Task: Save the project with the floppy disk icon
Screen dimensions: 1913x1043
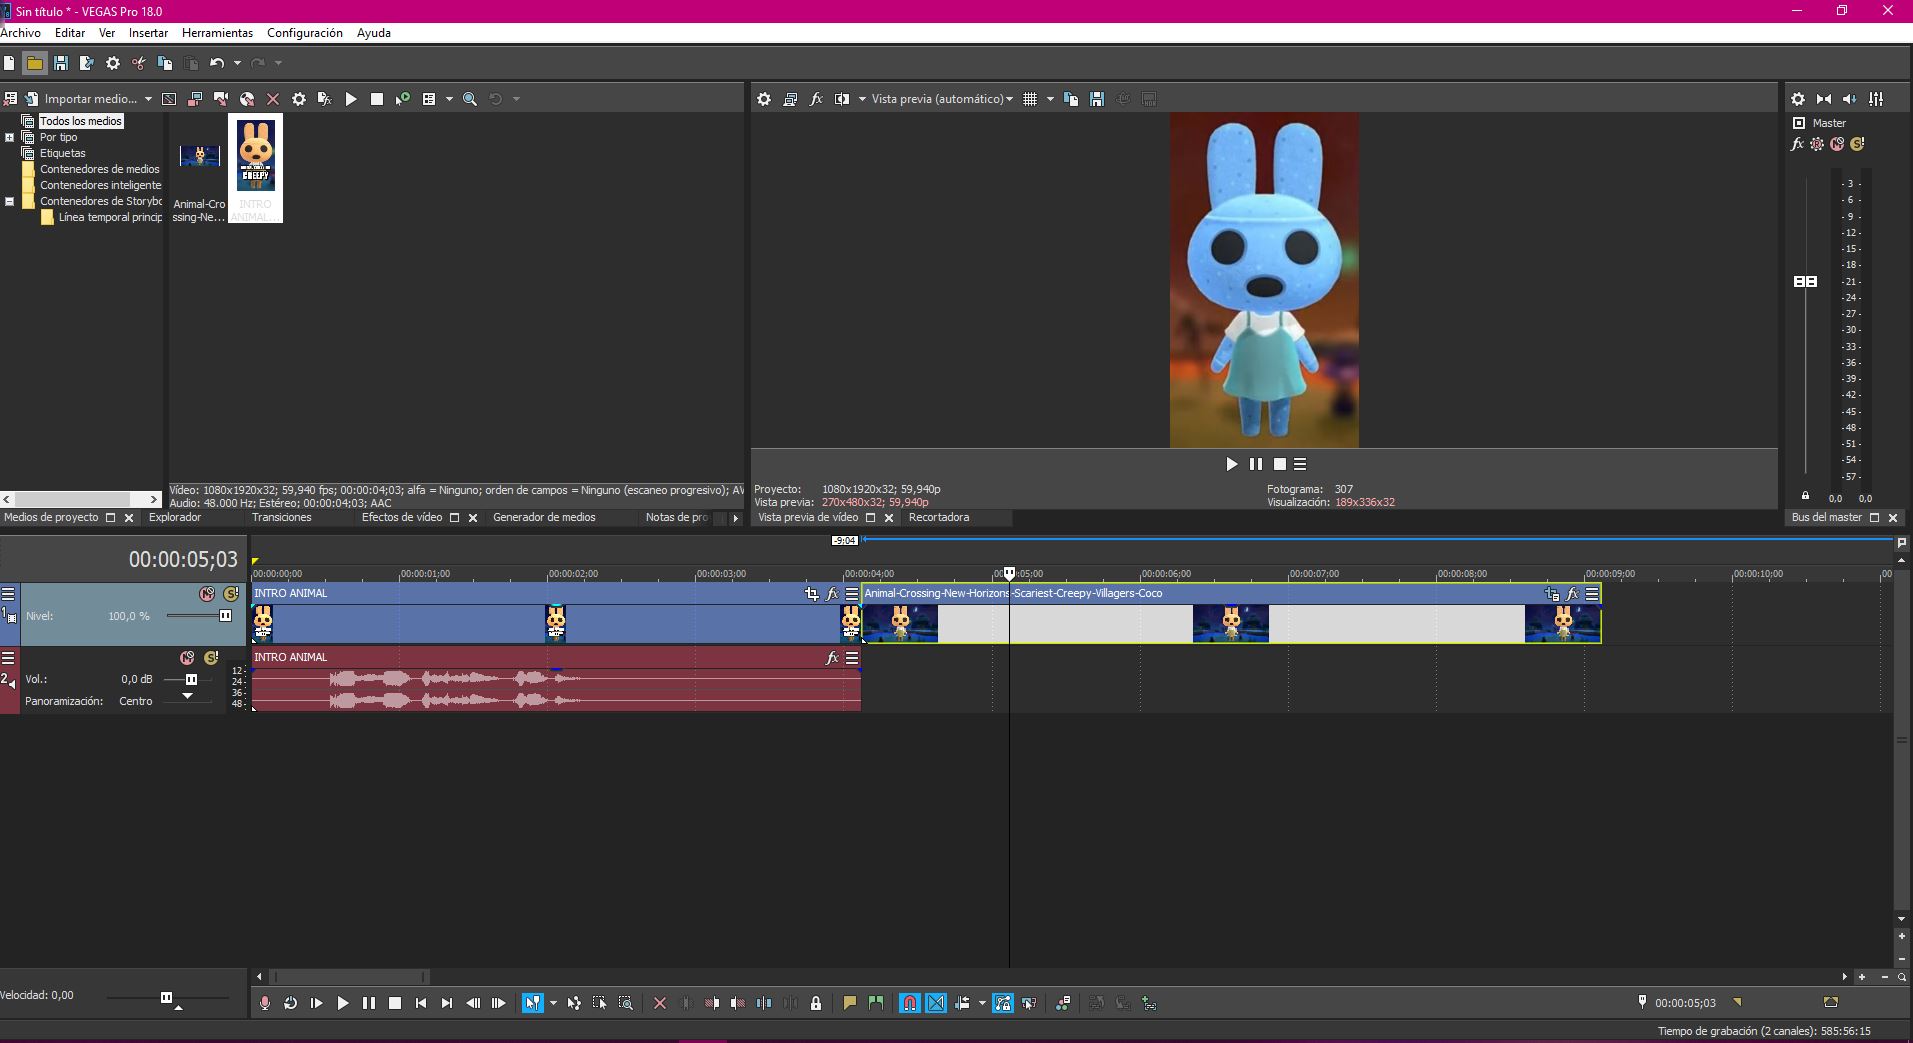Action: 61,63
